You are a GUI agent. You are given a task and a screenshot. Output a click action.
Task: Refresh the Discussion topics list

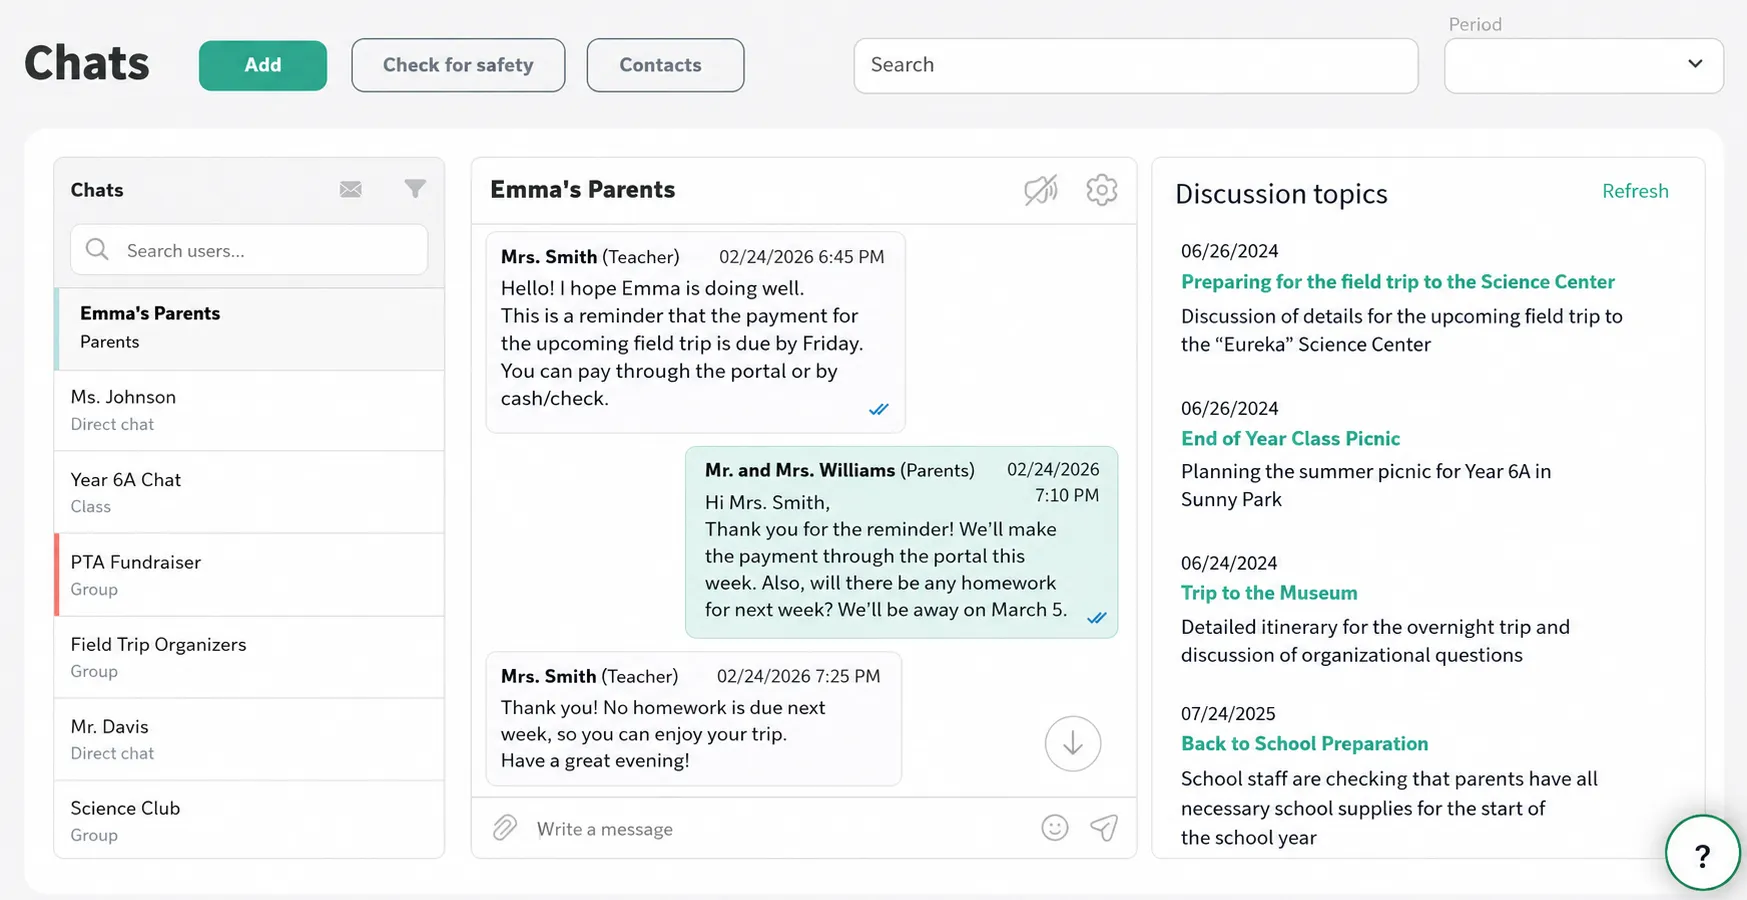click(1635, 191)
